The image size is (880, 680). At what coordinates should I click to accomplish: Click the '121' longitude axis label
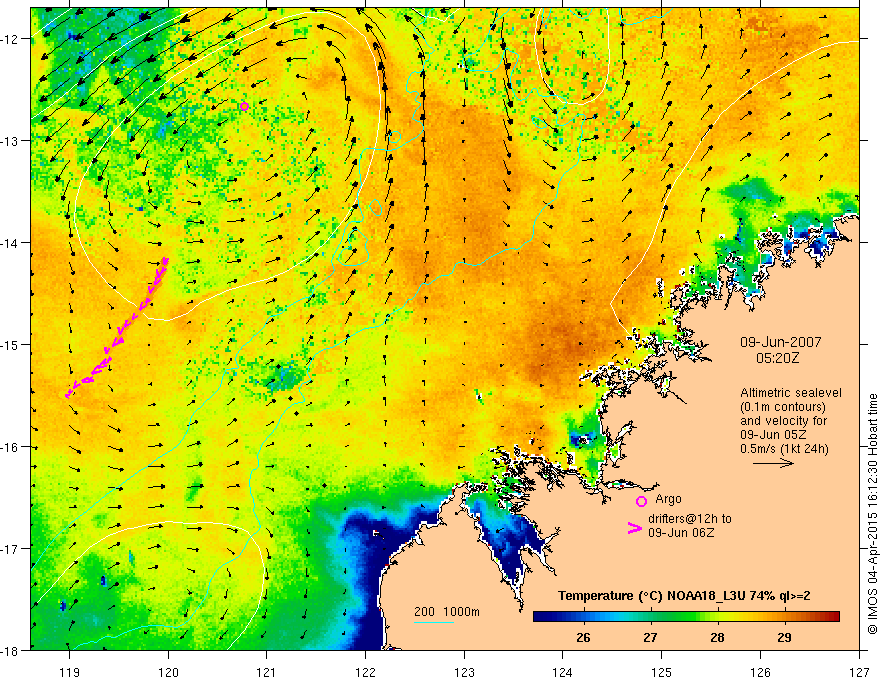pyautogui.click(x=267, y=672)
